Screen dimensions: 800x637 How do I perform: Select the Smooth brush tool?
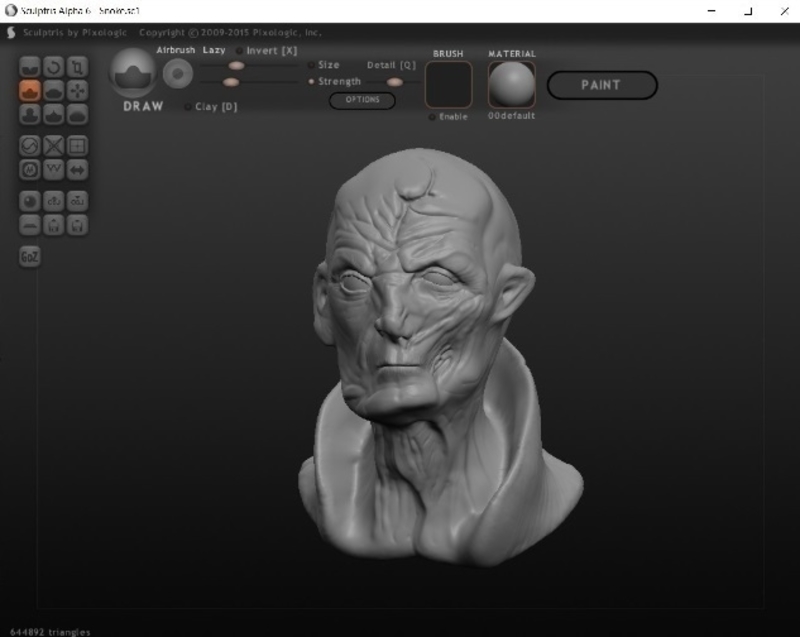point(77,115)
